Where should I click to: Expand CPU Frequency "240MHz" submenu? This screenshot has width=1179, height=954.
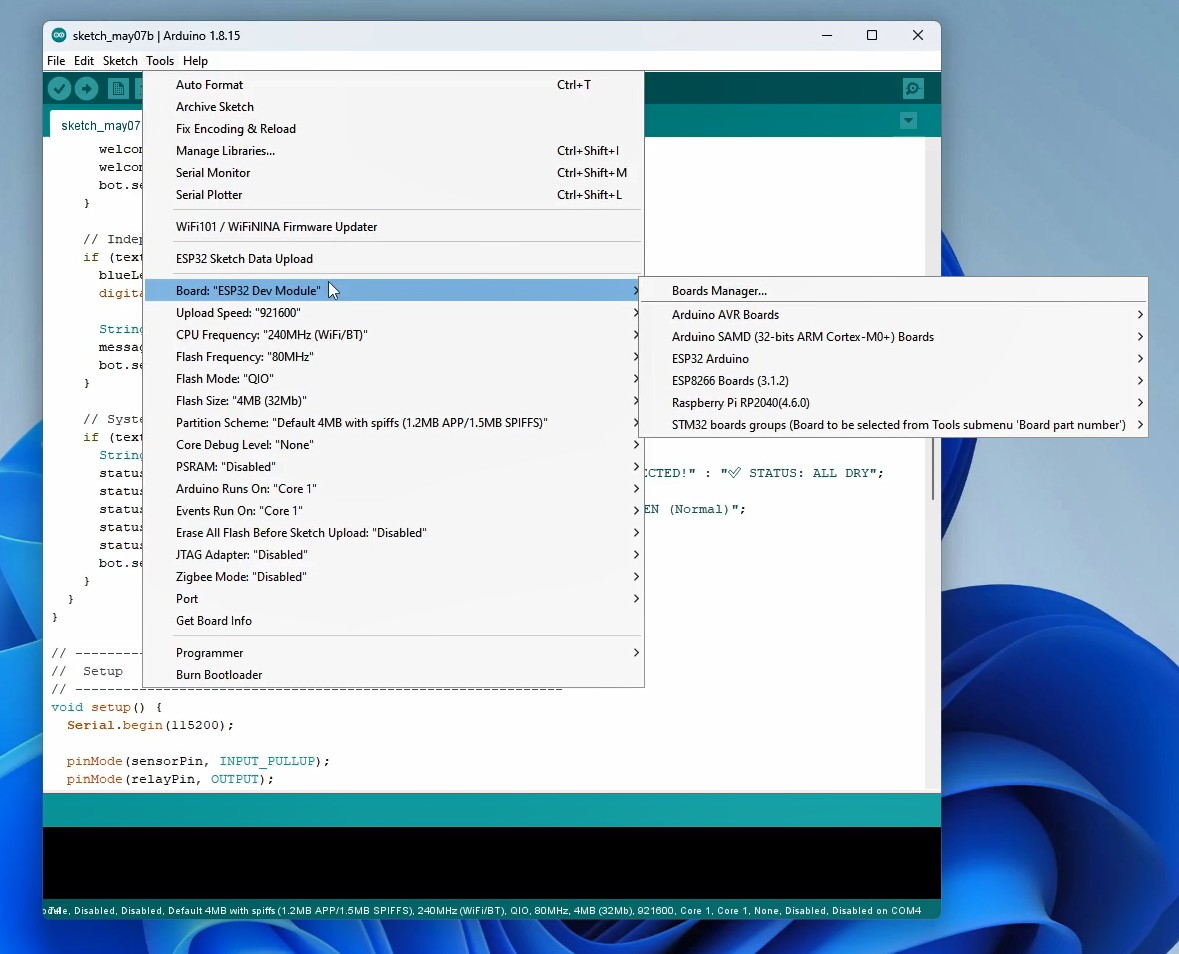(393, 335)
